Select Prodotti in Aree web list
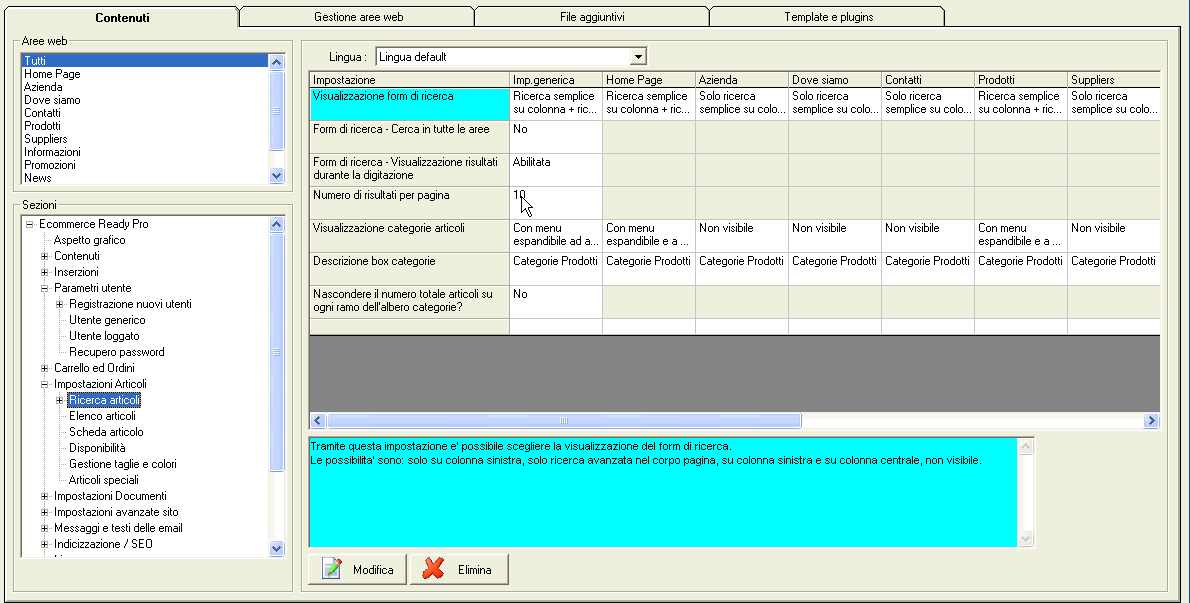 coord(145,126)
